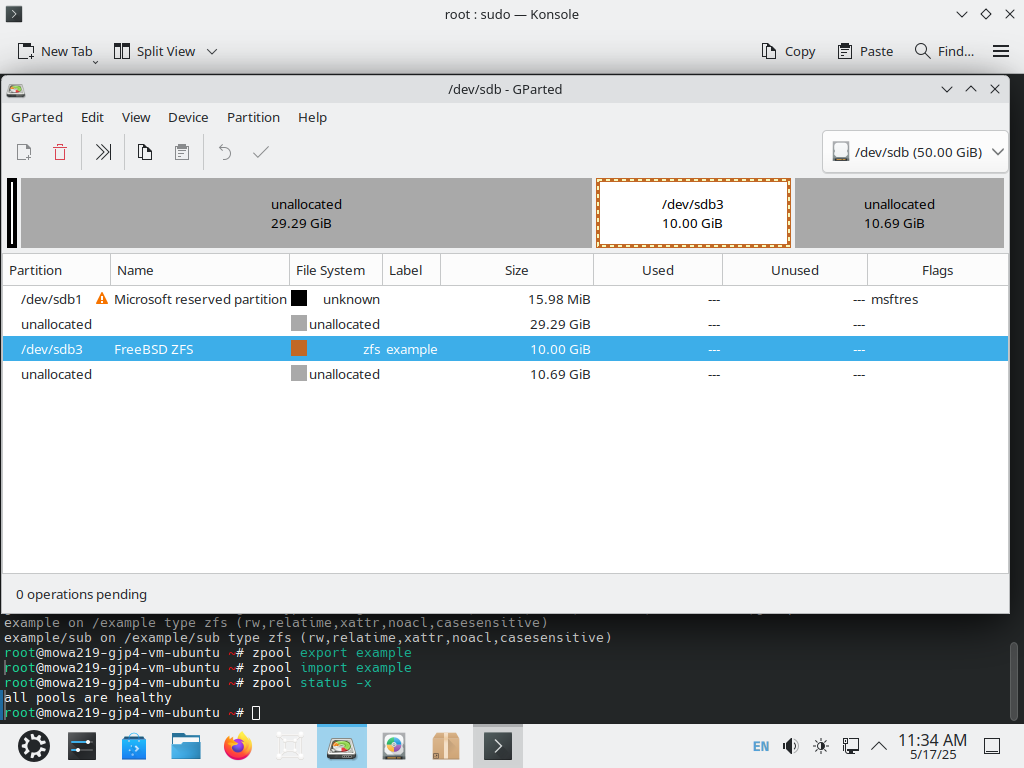Click the Paste button in Konsole
Viewport: 1024px width, 768px height.
865,52
